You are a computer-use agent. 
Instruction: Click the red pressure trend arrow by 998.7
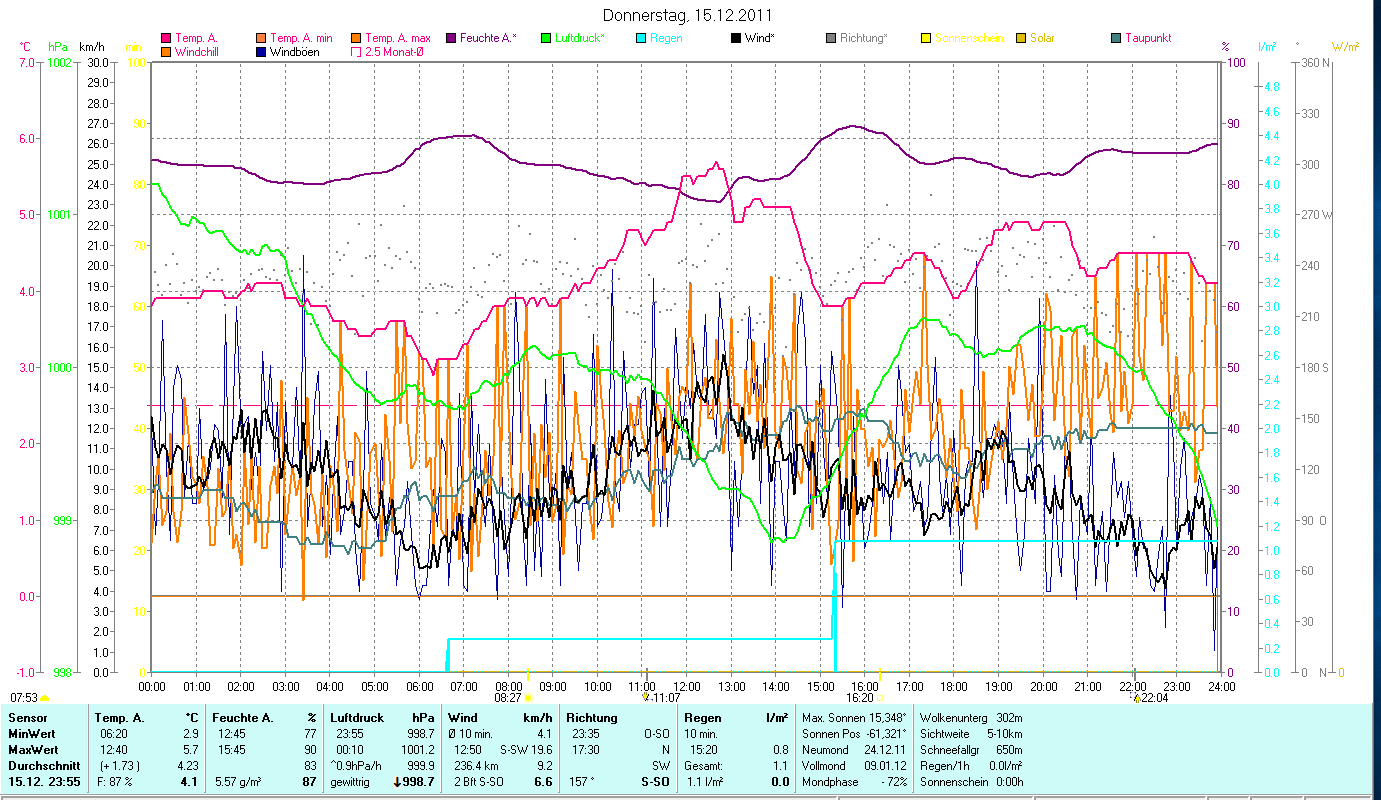[x=398, y=782]
